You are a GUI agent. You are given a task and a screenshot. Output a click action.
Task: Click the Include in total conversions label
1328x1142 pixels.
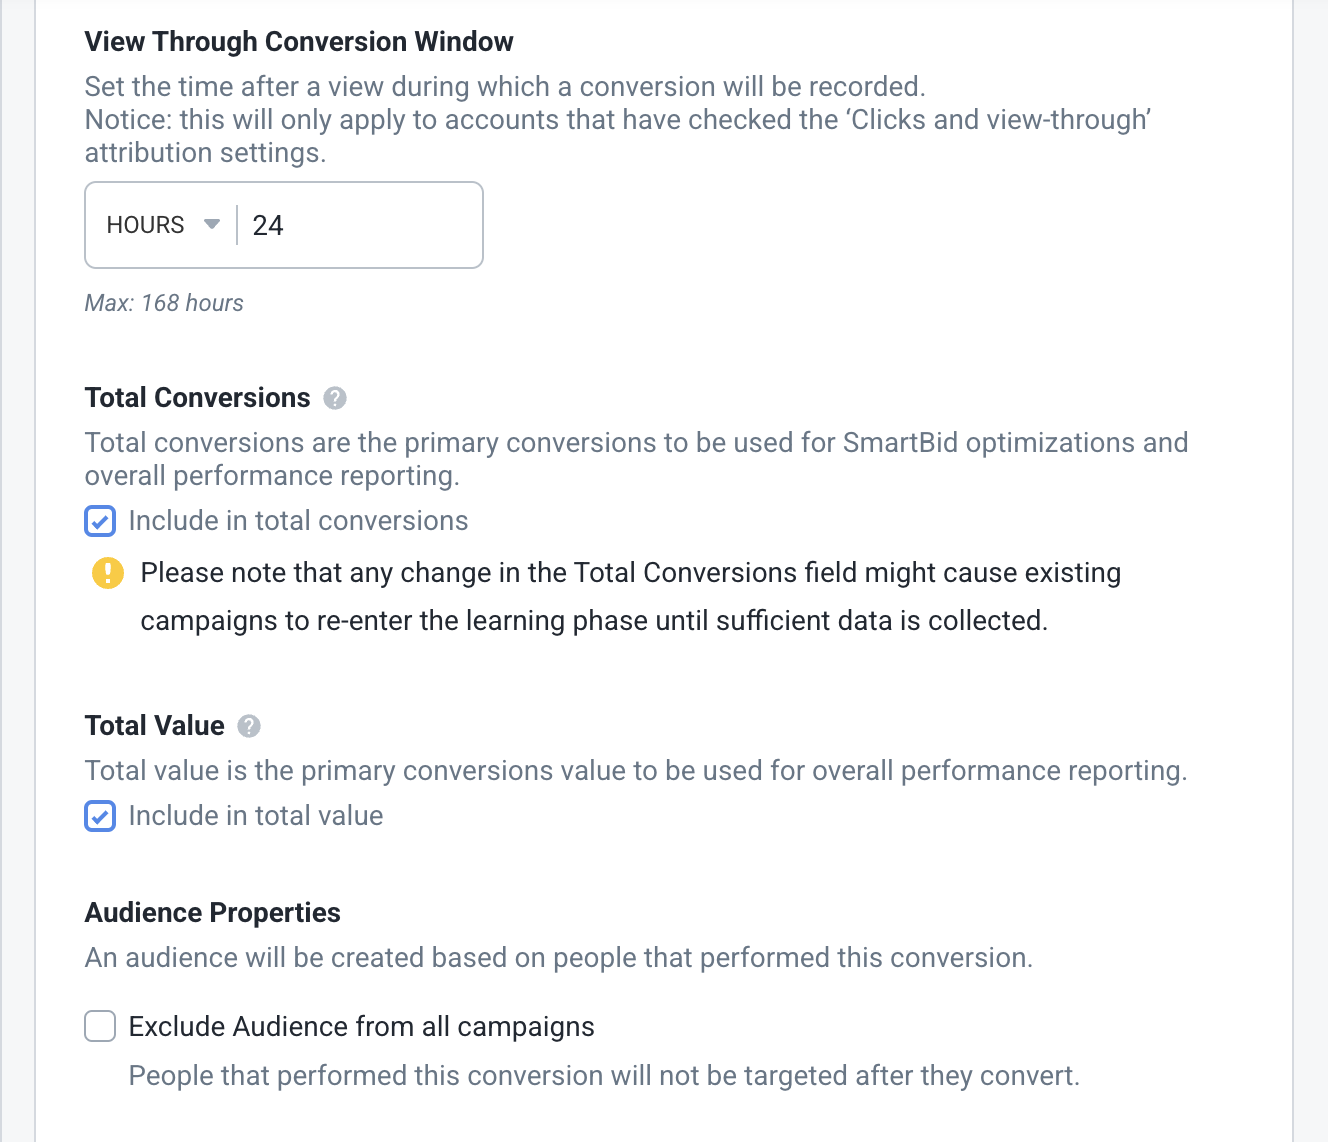[x=298, y=521]
